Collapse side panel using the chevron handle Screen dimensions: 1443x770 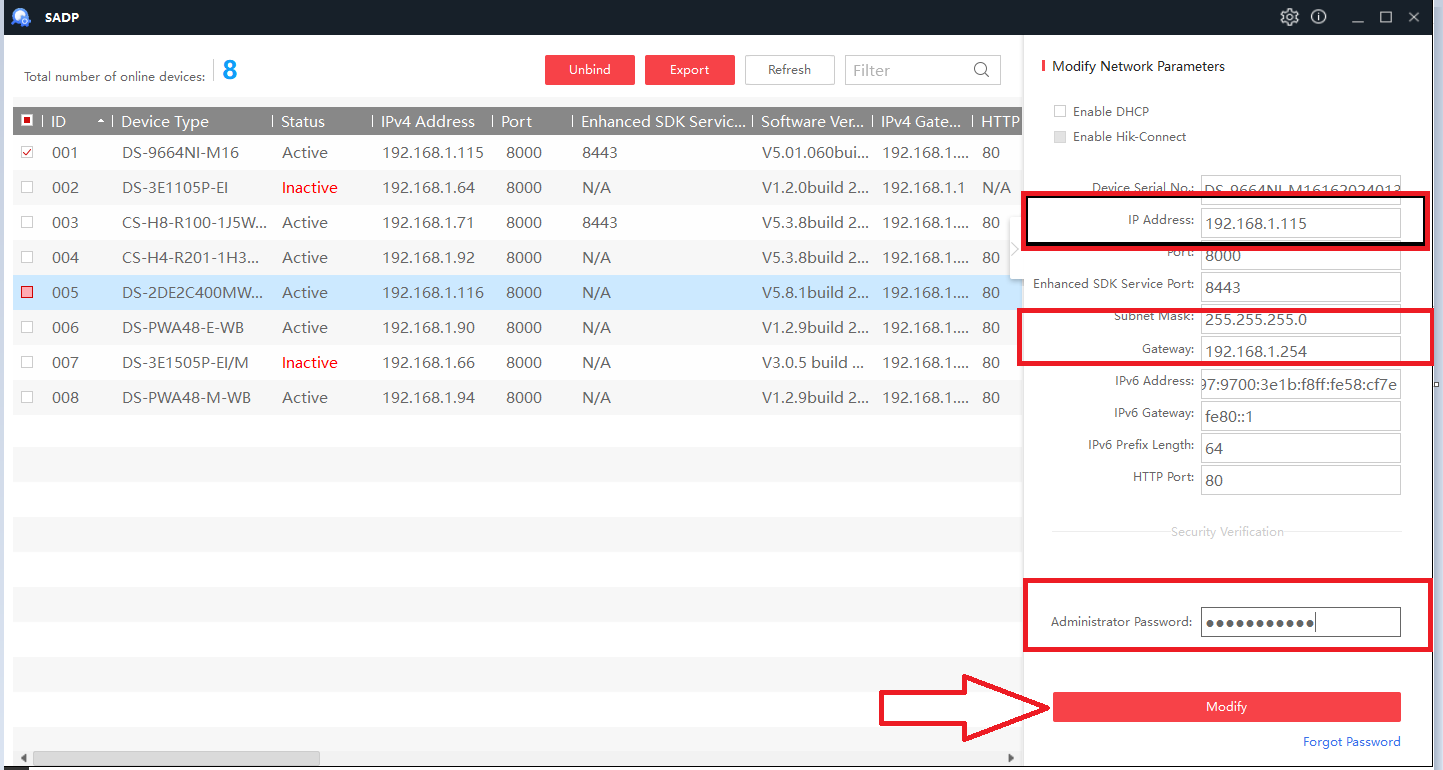(x=1016, y=248)
